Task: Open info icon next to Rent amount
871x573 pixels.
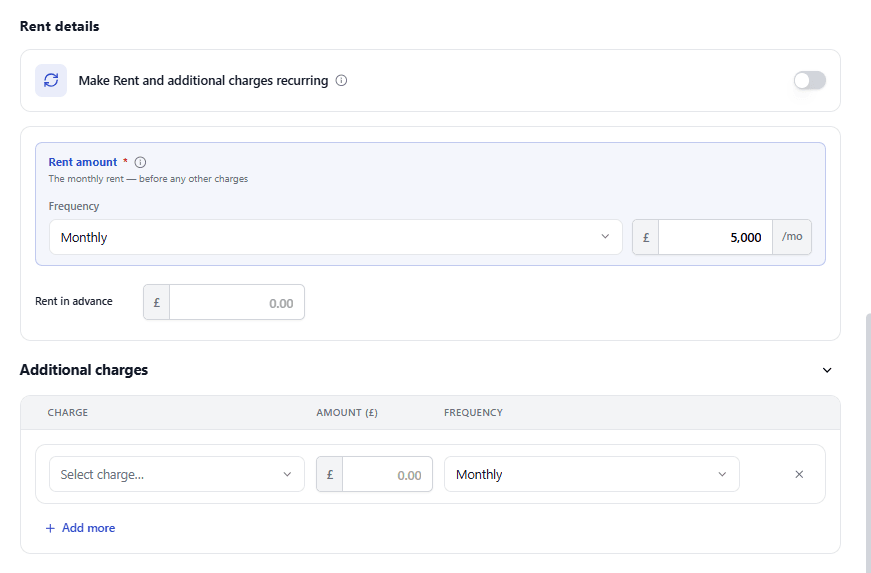Action: [x=141, y=162]
